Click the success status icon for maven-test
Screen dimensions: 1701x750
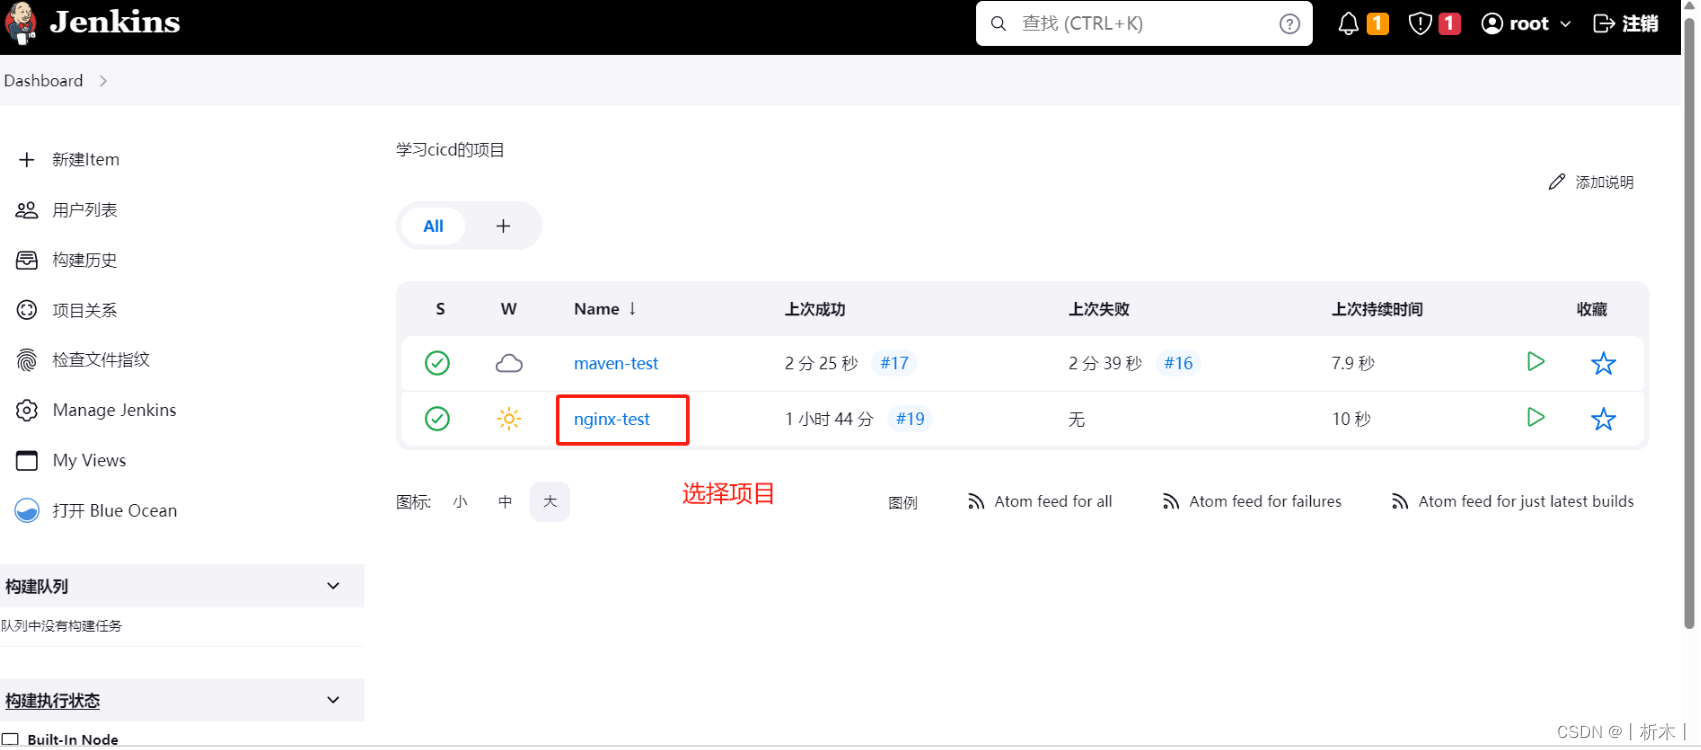pyautogui.click(x=437, y=363)
